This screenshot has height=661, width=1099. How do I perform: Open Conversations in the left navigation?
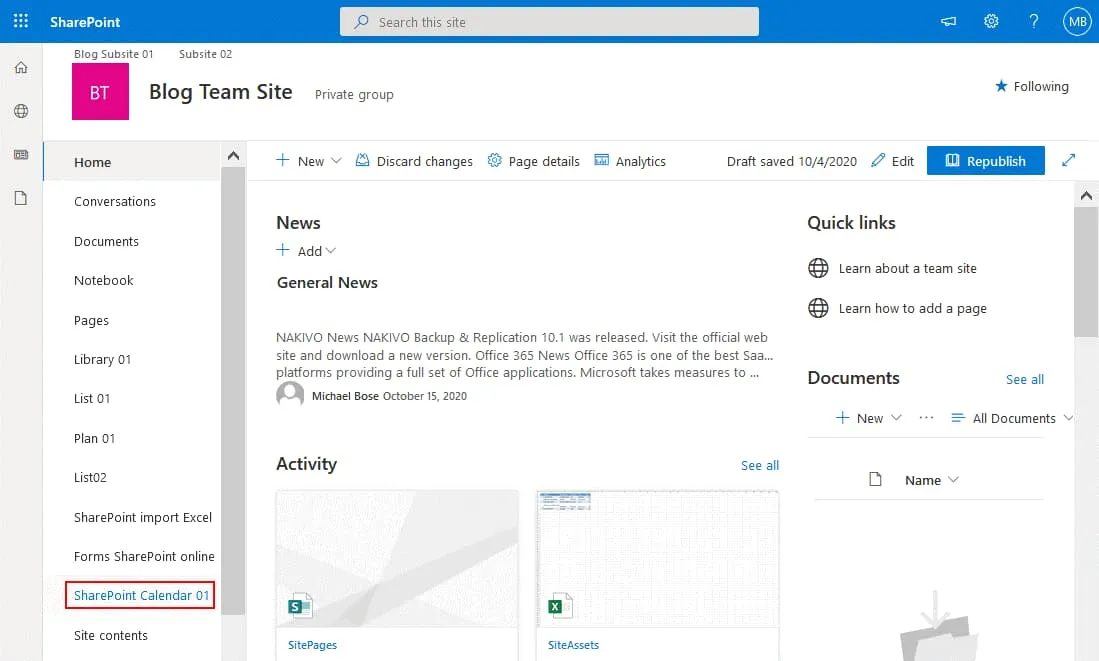[x=115, y=201]
